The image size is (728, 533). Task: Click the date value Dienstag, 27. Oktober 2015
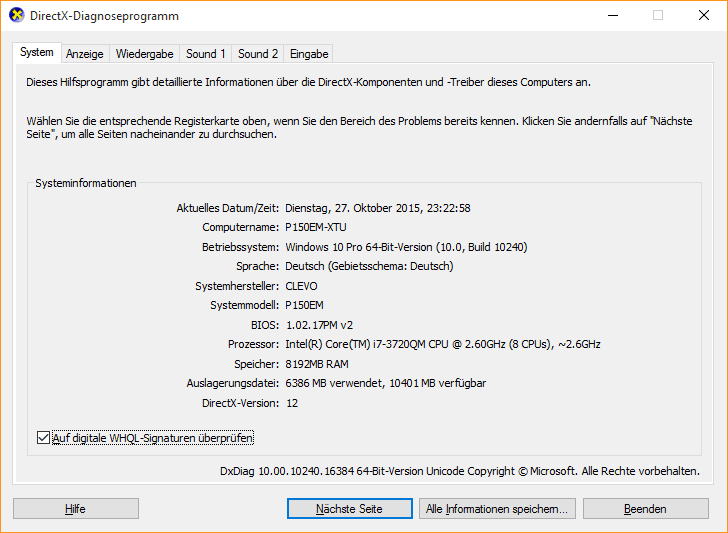(377, 208)
